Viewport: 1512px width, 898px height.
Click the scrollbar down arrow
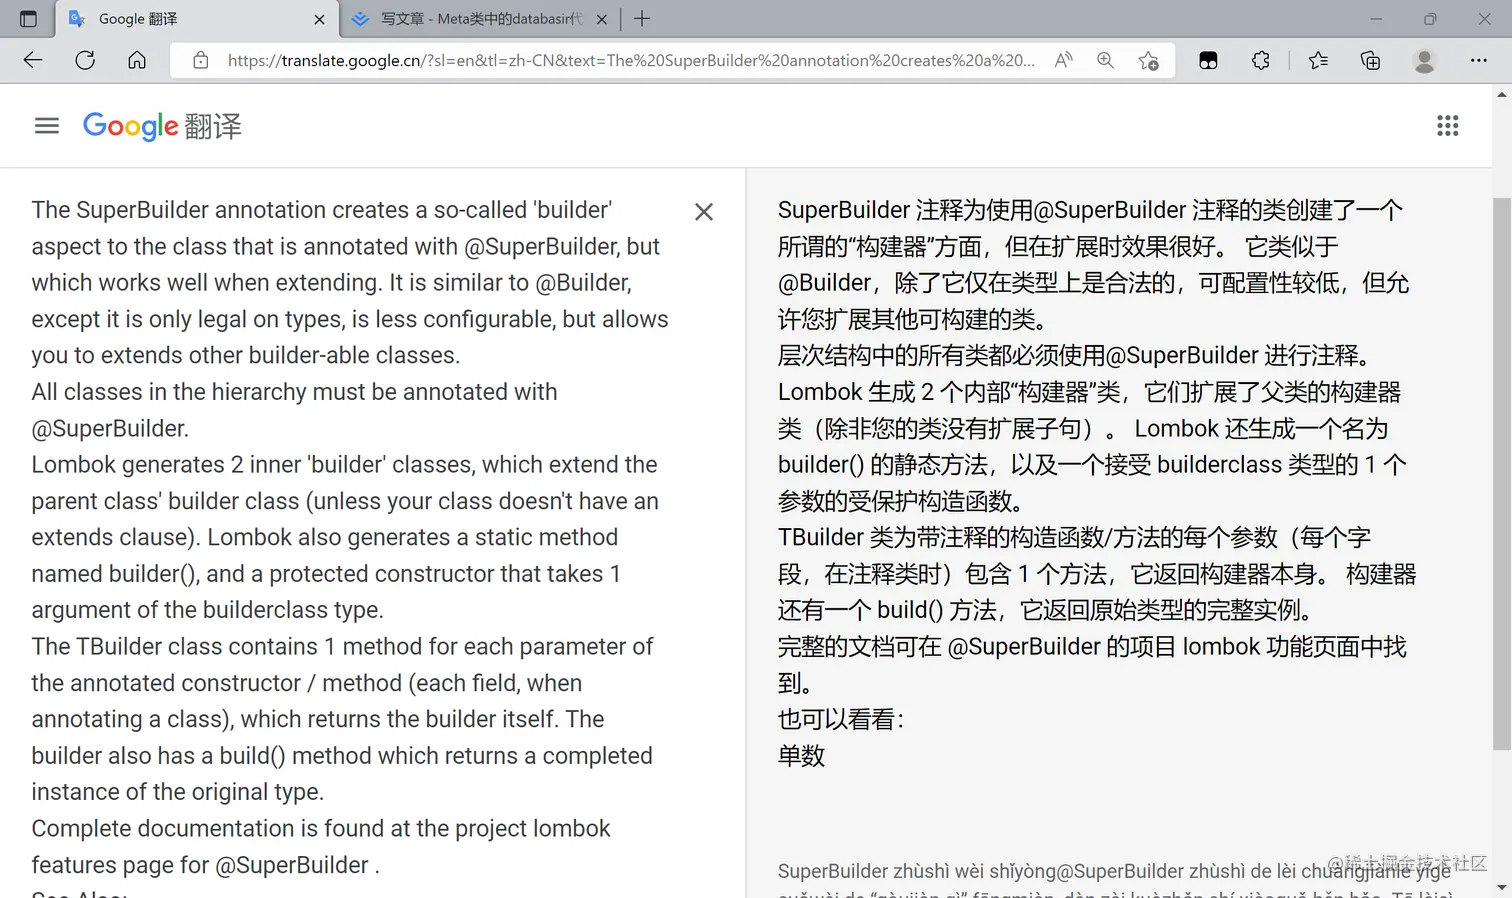1502,887
